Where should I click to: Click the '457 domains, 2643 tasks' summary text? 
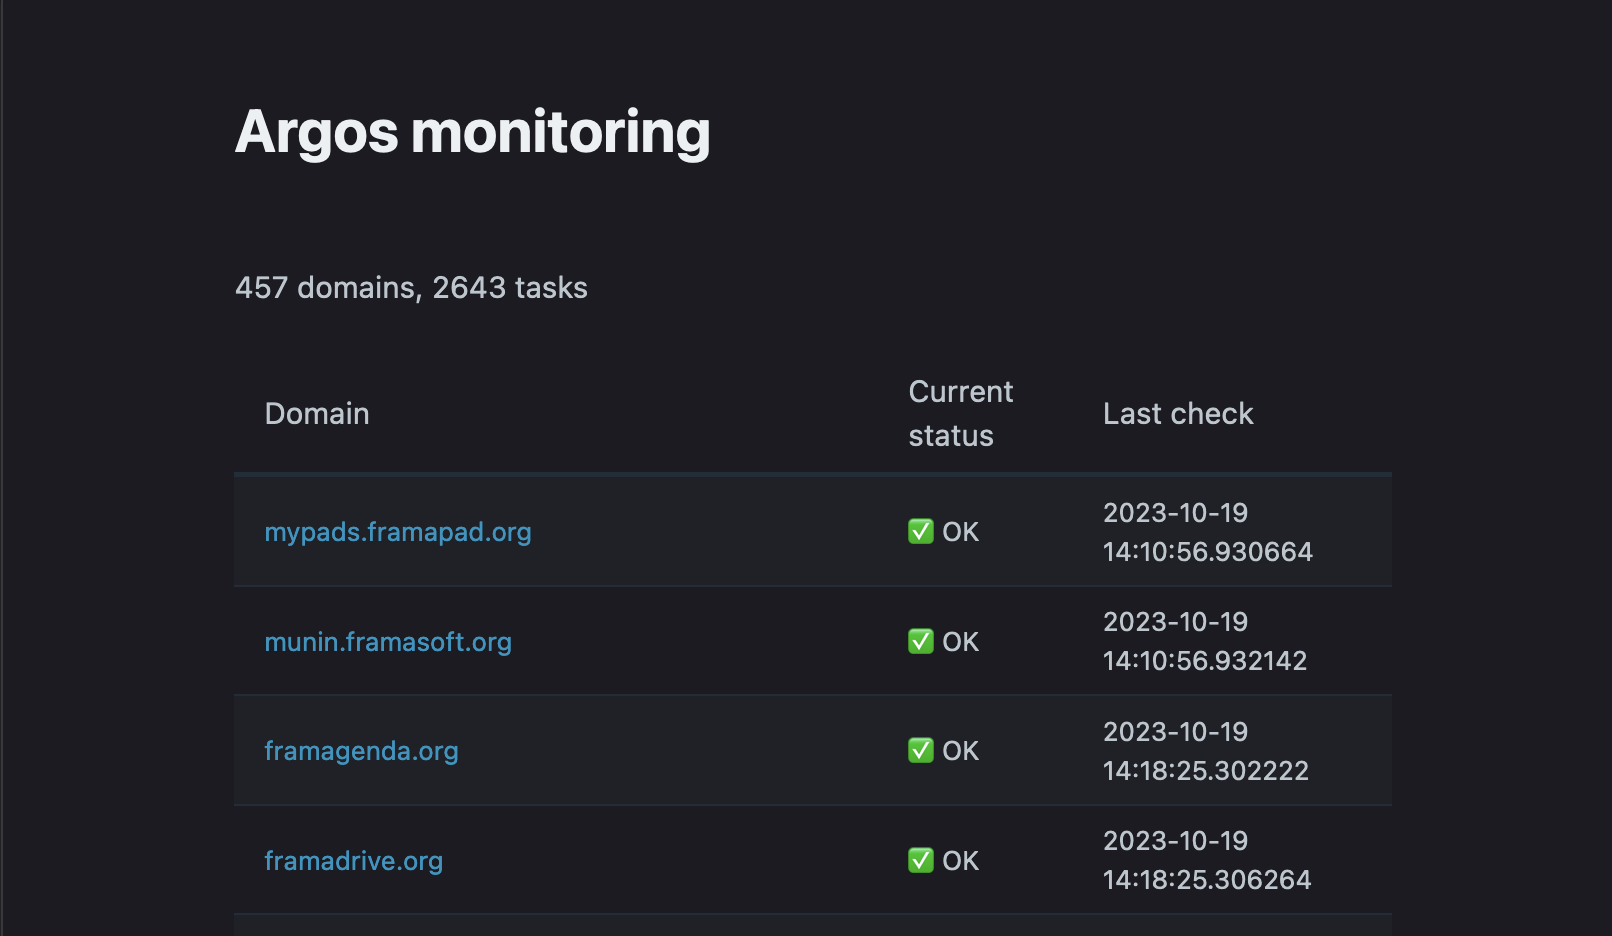411,288
